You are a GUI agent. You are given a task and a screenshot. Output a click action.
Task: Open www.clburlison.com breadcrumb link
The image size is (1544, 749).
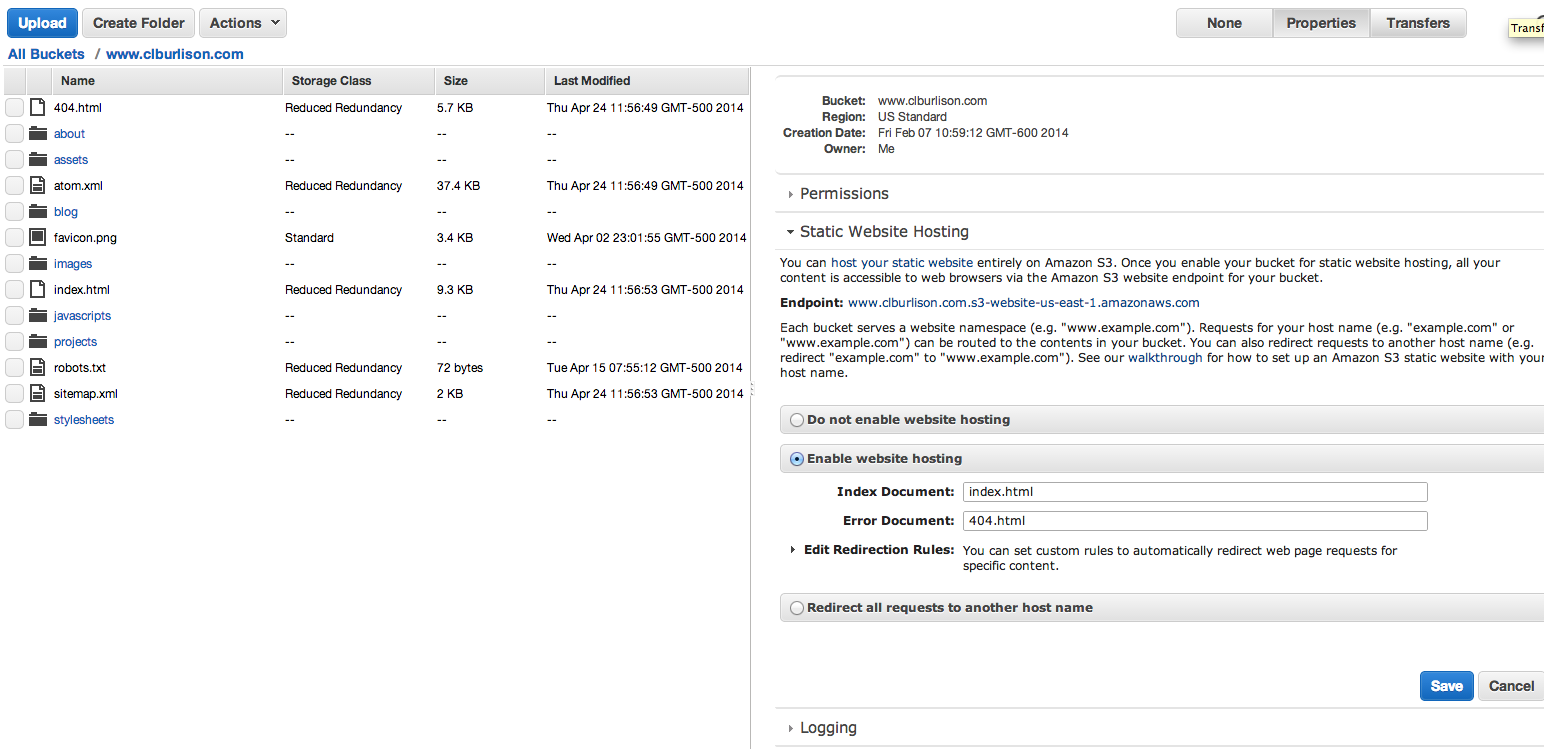point(175,54)
